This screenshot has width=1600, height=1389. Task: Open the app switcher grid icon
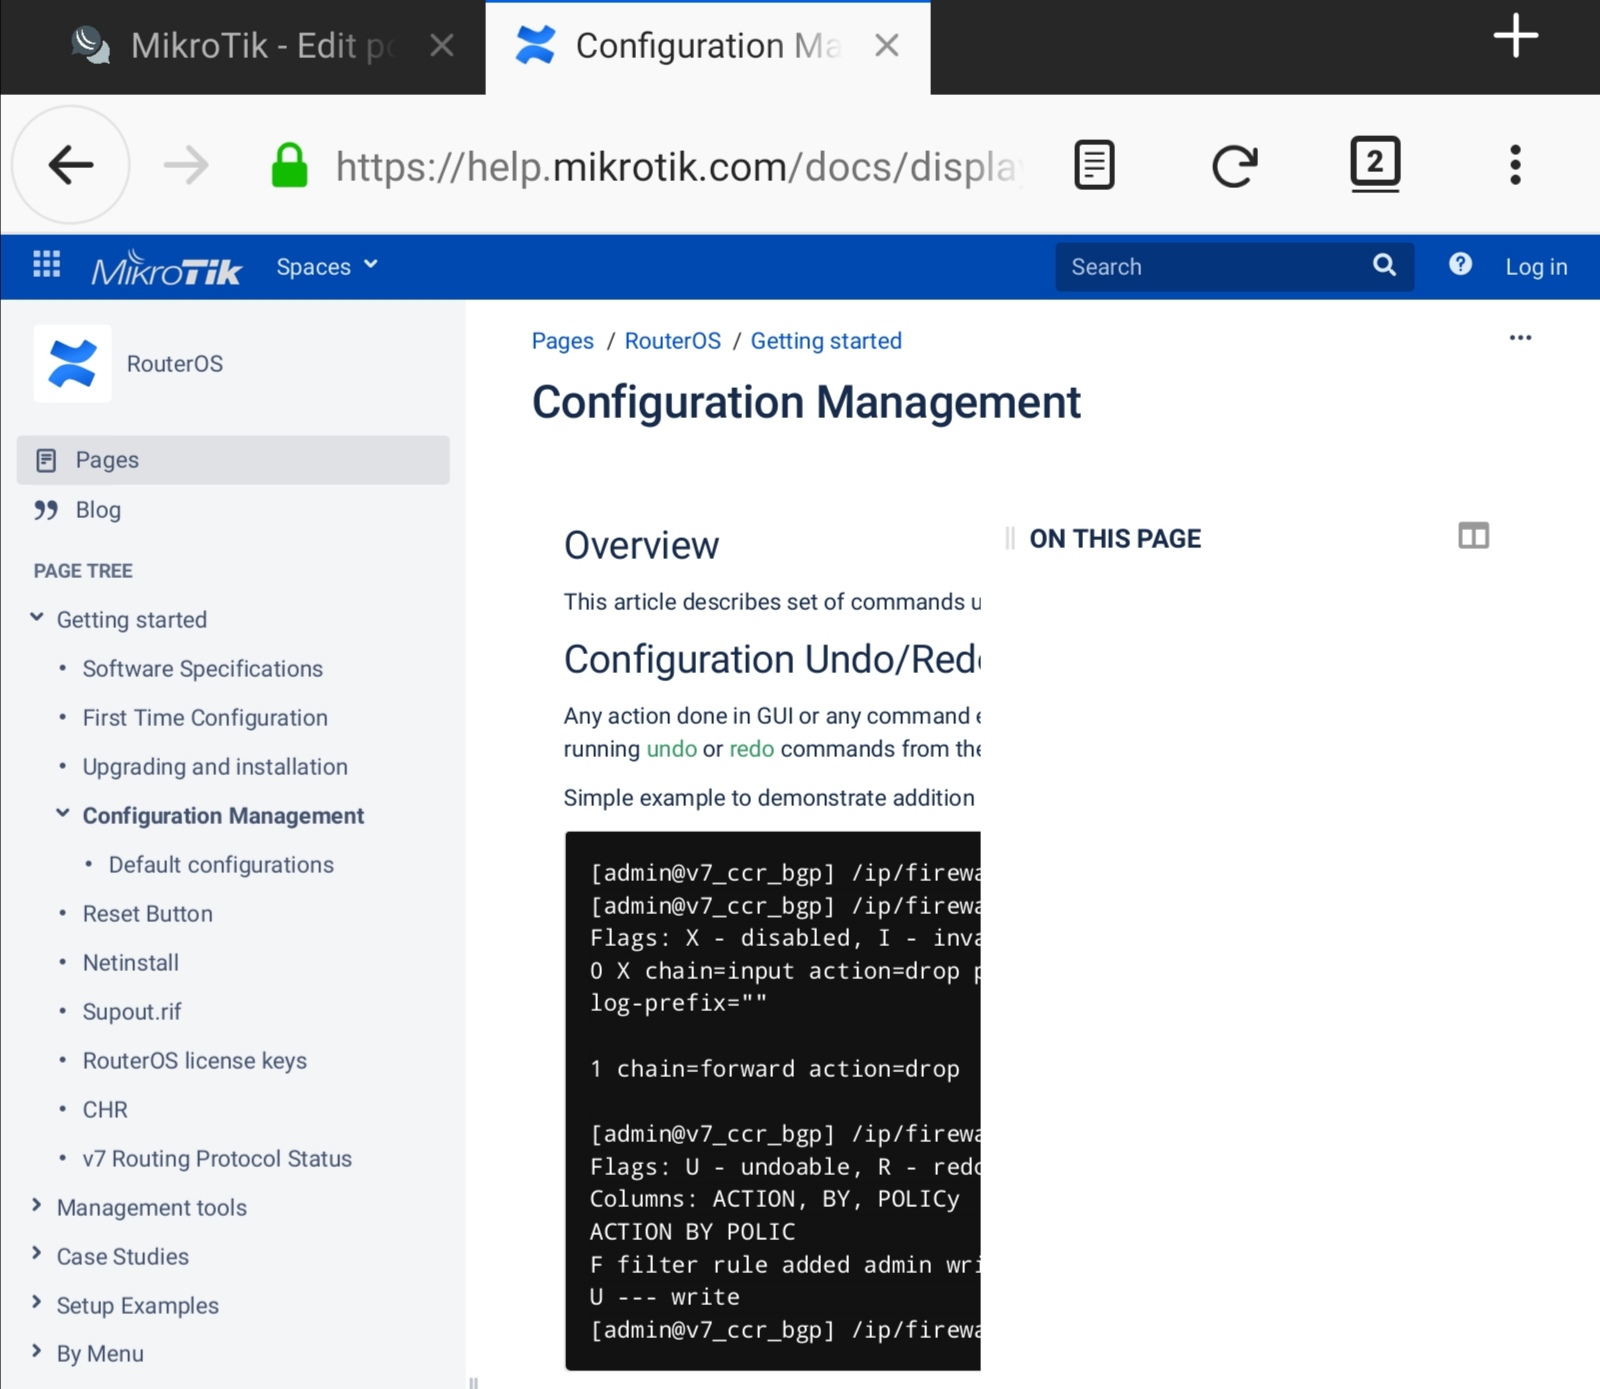pyautogui.click(x=46, y=265)
